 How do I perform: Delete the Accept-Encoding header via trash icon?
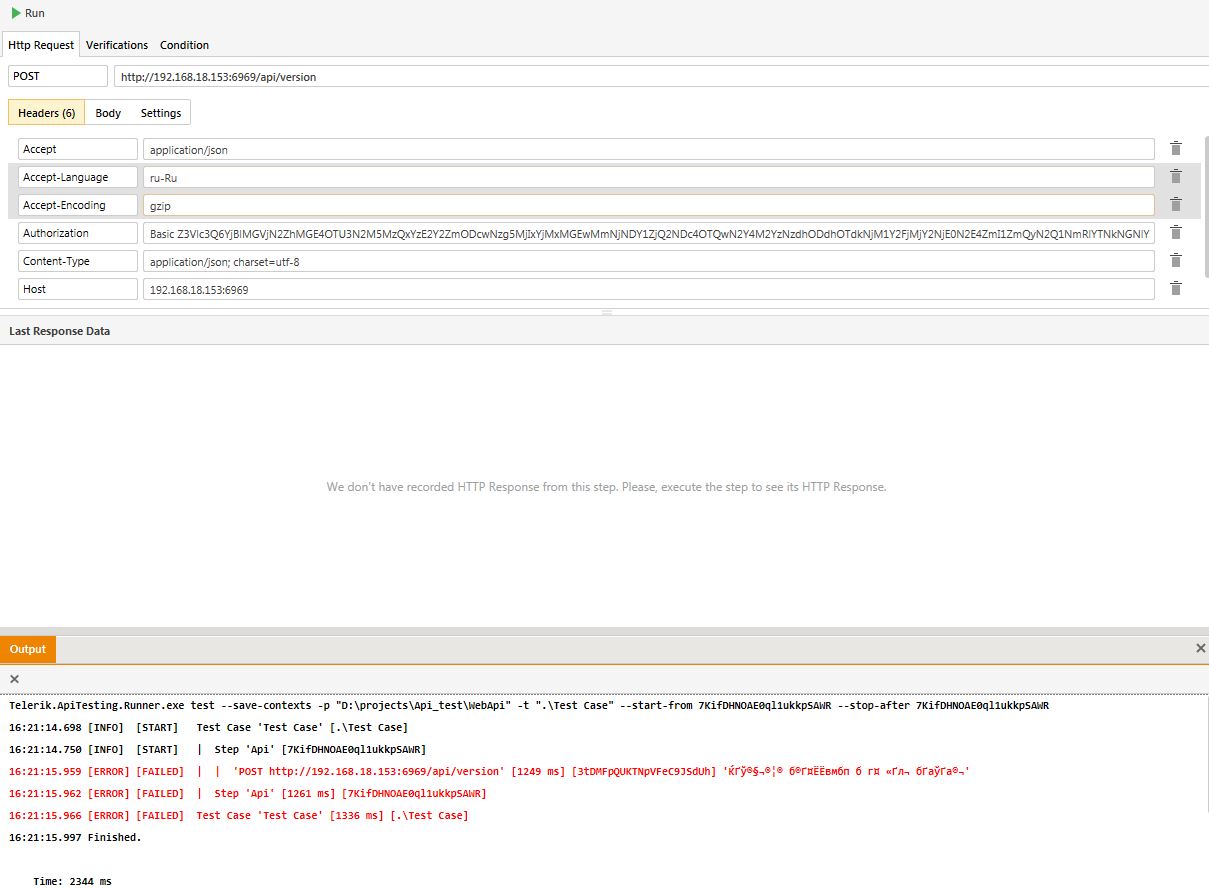pos(1176,205)
